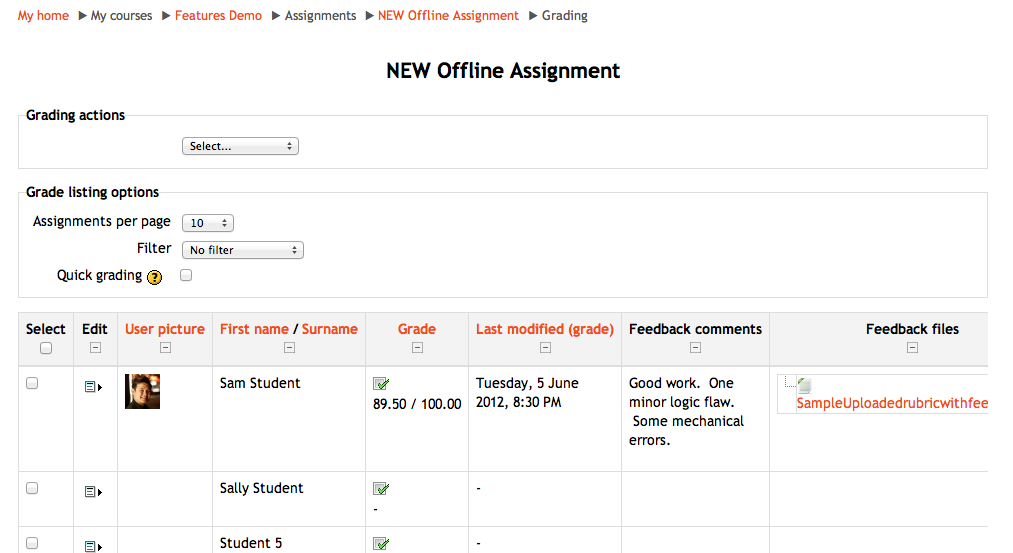Collapse the Grade column
This screenshot has width=1013, height=553.
click(417, 348)
